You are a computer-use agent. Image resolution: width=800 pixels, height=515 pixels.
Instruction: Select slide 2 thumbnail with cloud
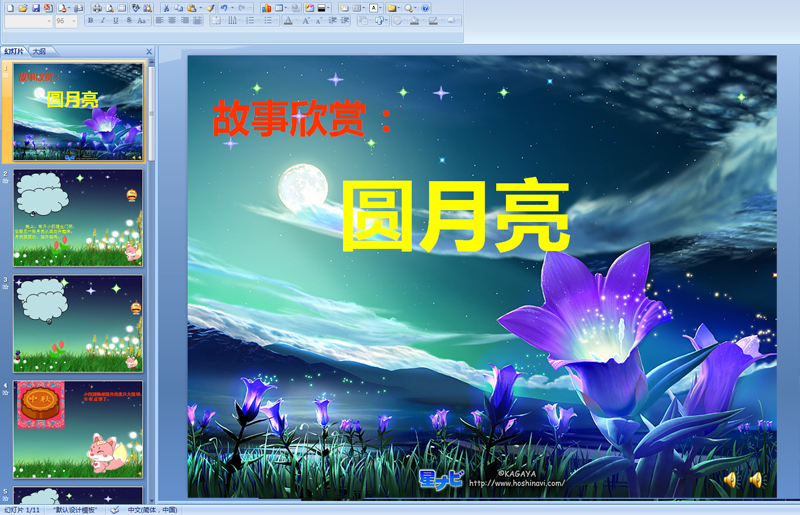click(x=78, y=218)
